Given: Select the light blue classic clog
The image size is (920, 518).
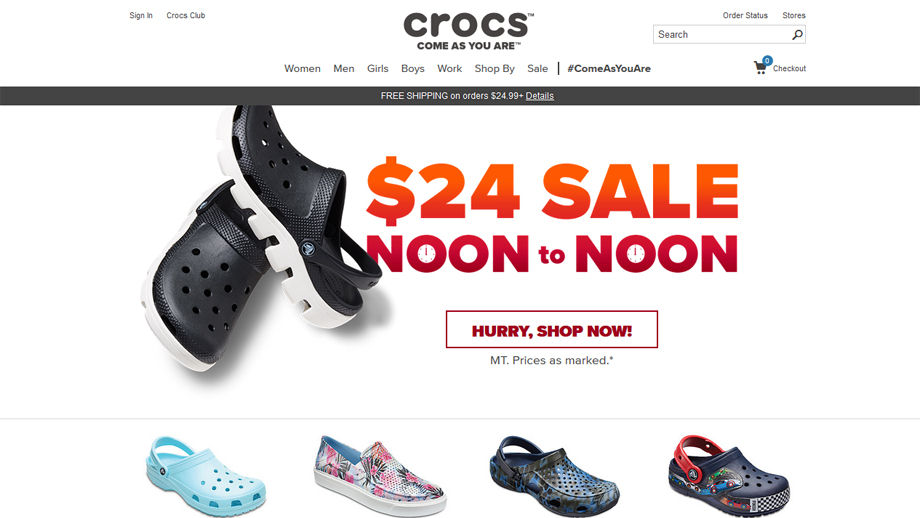Looking at the screenshot, I should pos(205,476).
